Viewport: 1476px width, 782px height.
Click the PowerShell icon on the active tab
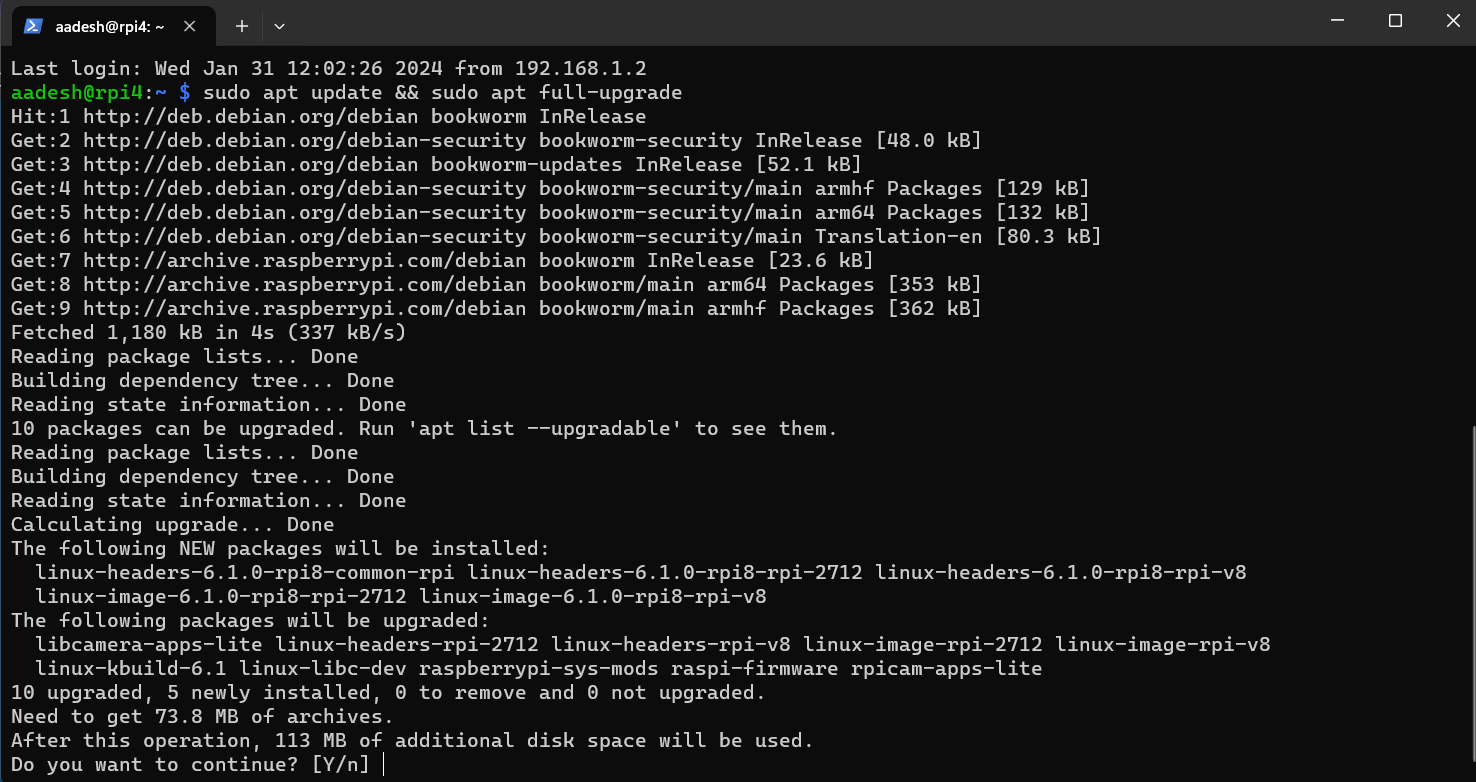coord(33,27)
